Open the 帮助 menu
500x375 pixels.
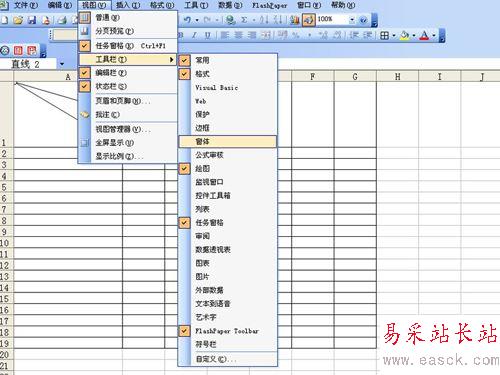[343, 5]
